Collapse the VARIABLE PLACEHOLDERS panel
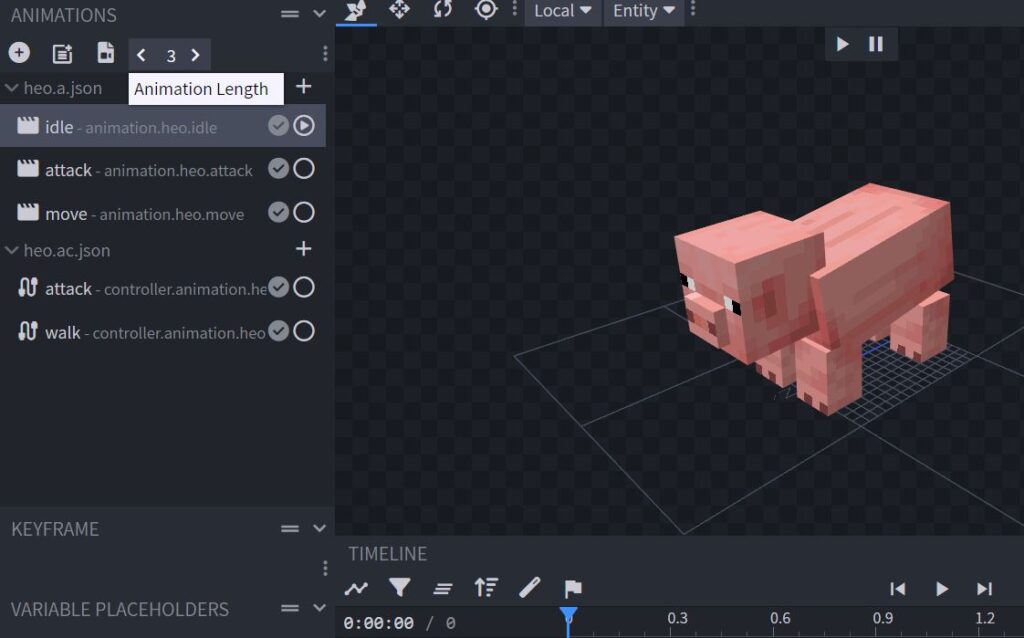Image resolution: width=1024 pixels, height=638 pixels. coord(319,608)
